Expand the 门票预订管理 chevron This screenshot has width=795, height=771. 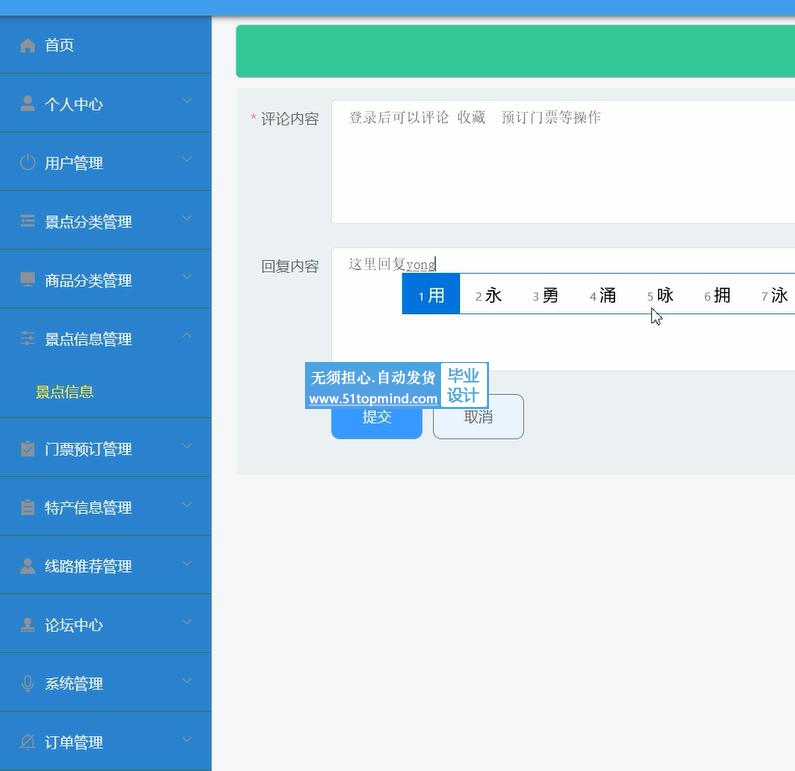[x=187, y=446]
